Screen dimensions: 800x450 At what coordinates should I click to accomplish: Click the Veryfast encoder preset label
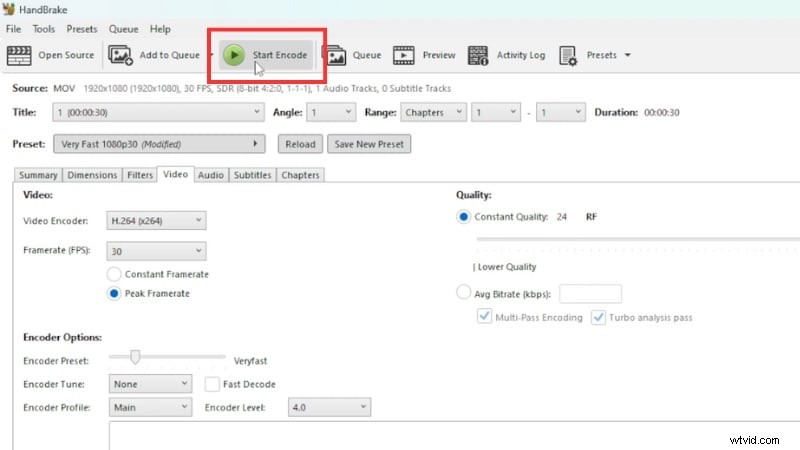[x=251, y=361]
